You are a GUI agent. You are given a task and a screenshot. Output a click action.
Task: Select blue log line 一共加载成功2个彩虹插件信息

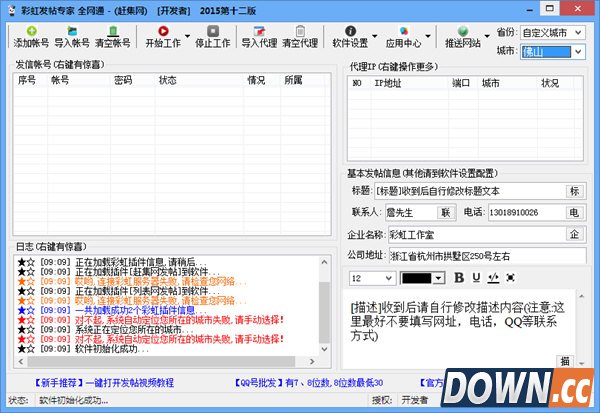click(x=111, y=310)
